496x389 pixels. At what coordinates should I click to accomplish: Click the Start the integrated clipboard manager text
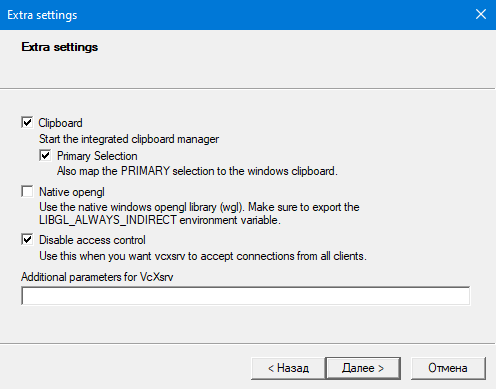tap(129, 139)
